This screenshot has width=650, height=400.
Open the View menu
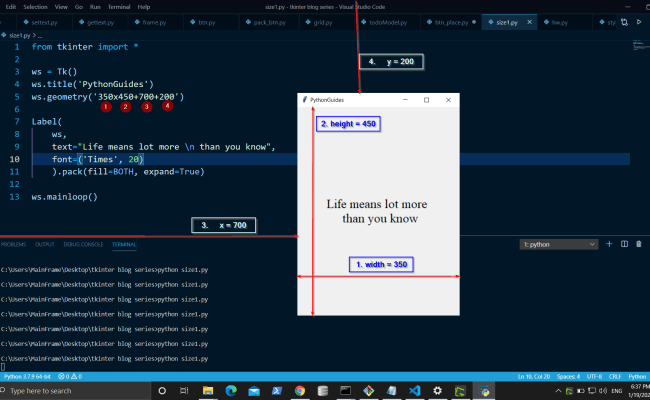click(61, 7)
